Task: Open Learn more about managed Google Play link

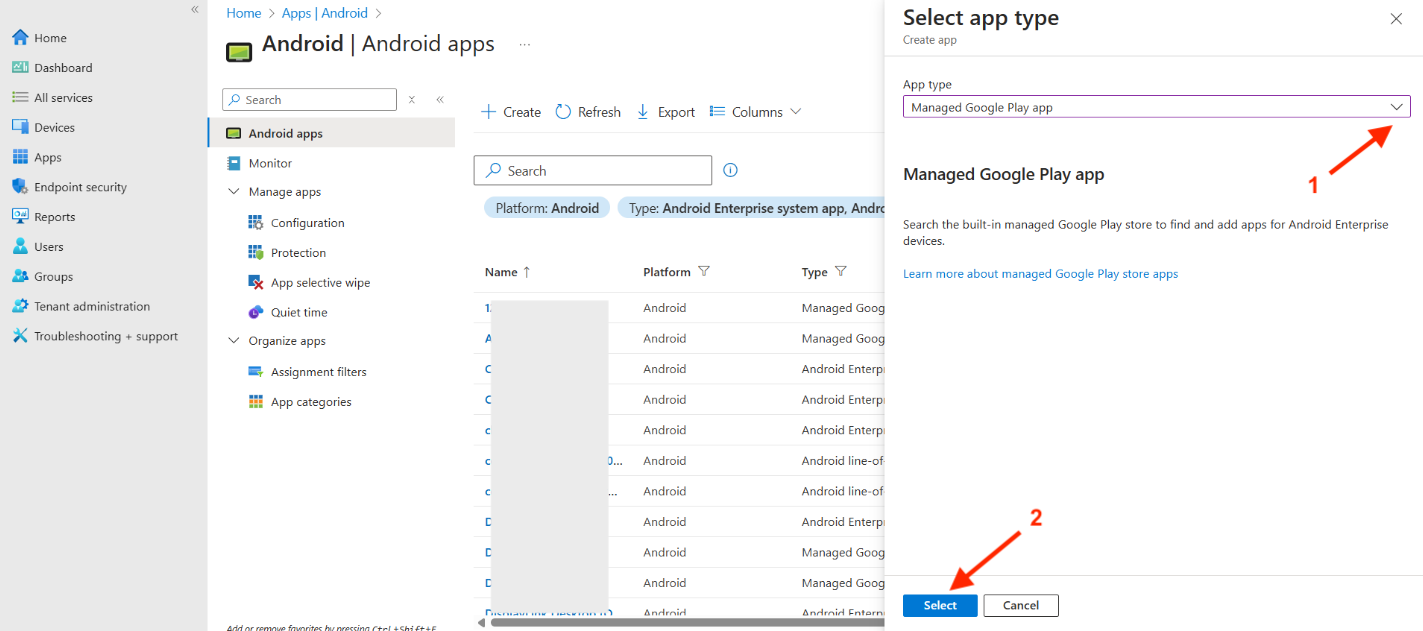Action: pyautogui.click(x=1040, y=274)
